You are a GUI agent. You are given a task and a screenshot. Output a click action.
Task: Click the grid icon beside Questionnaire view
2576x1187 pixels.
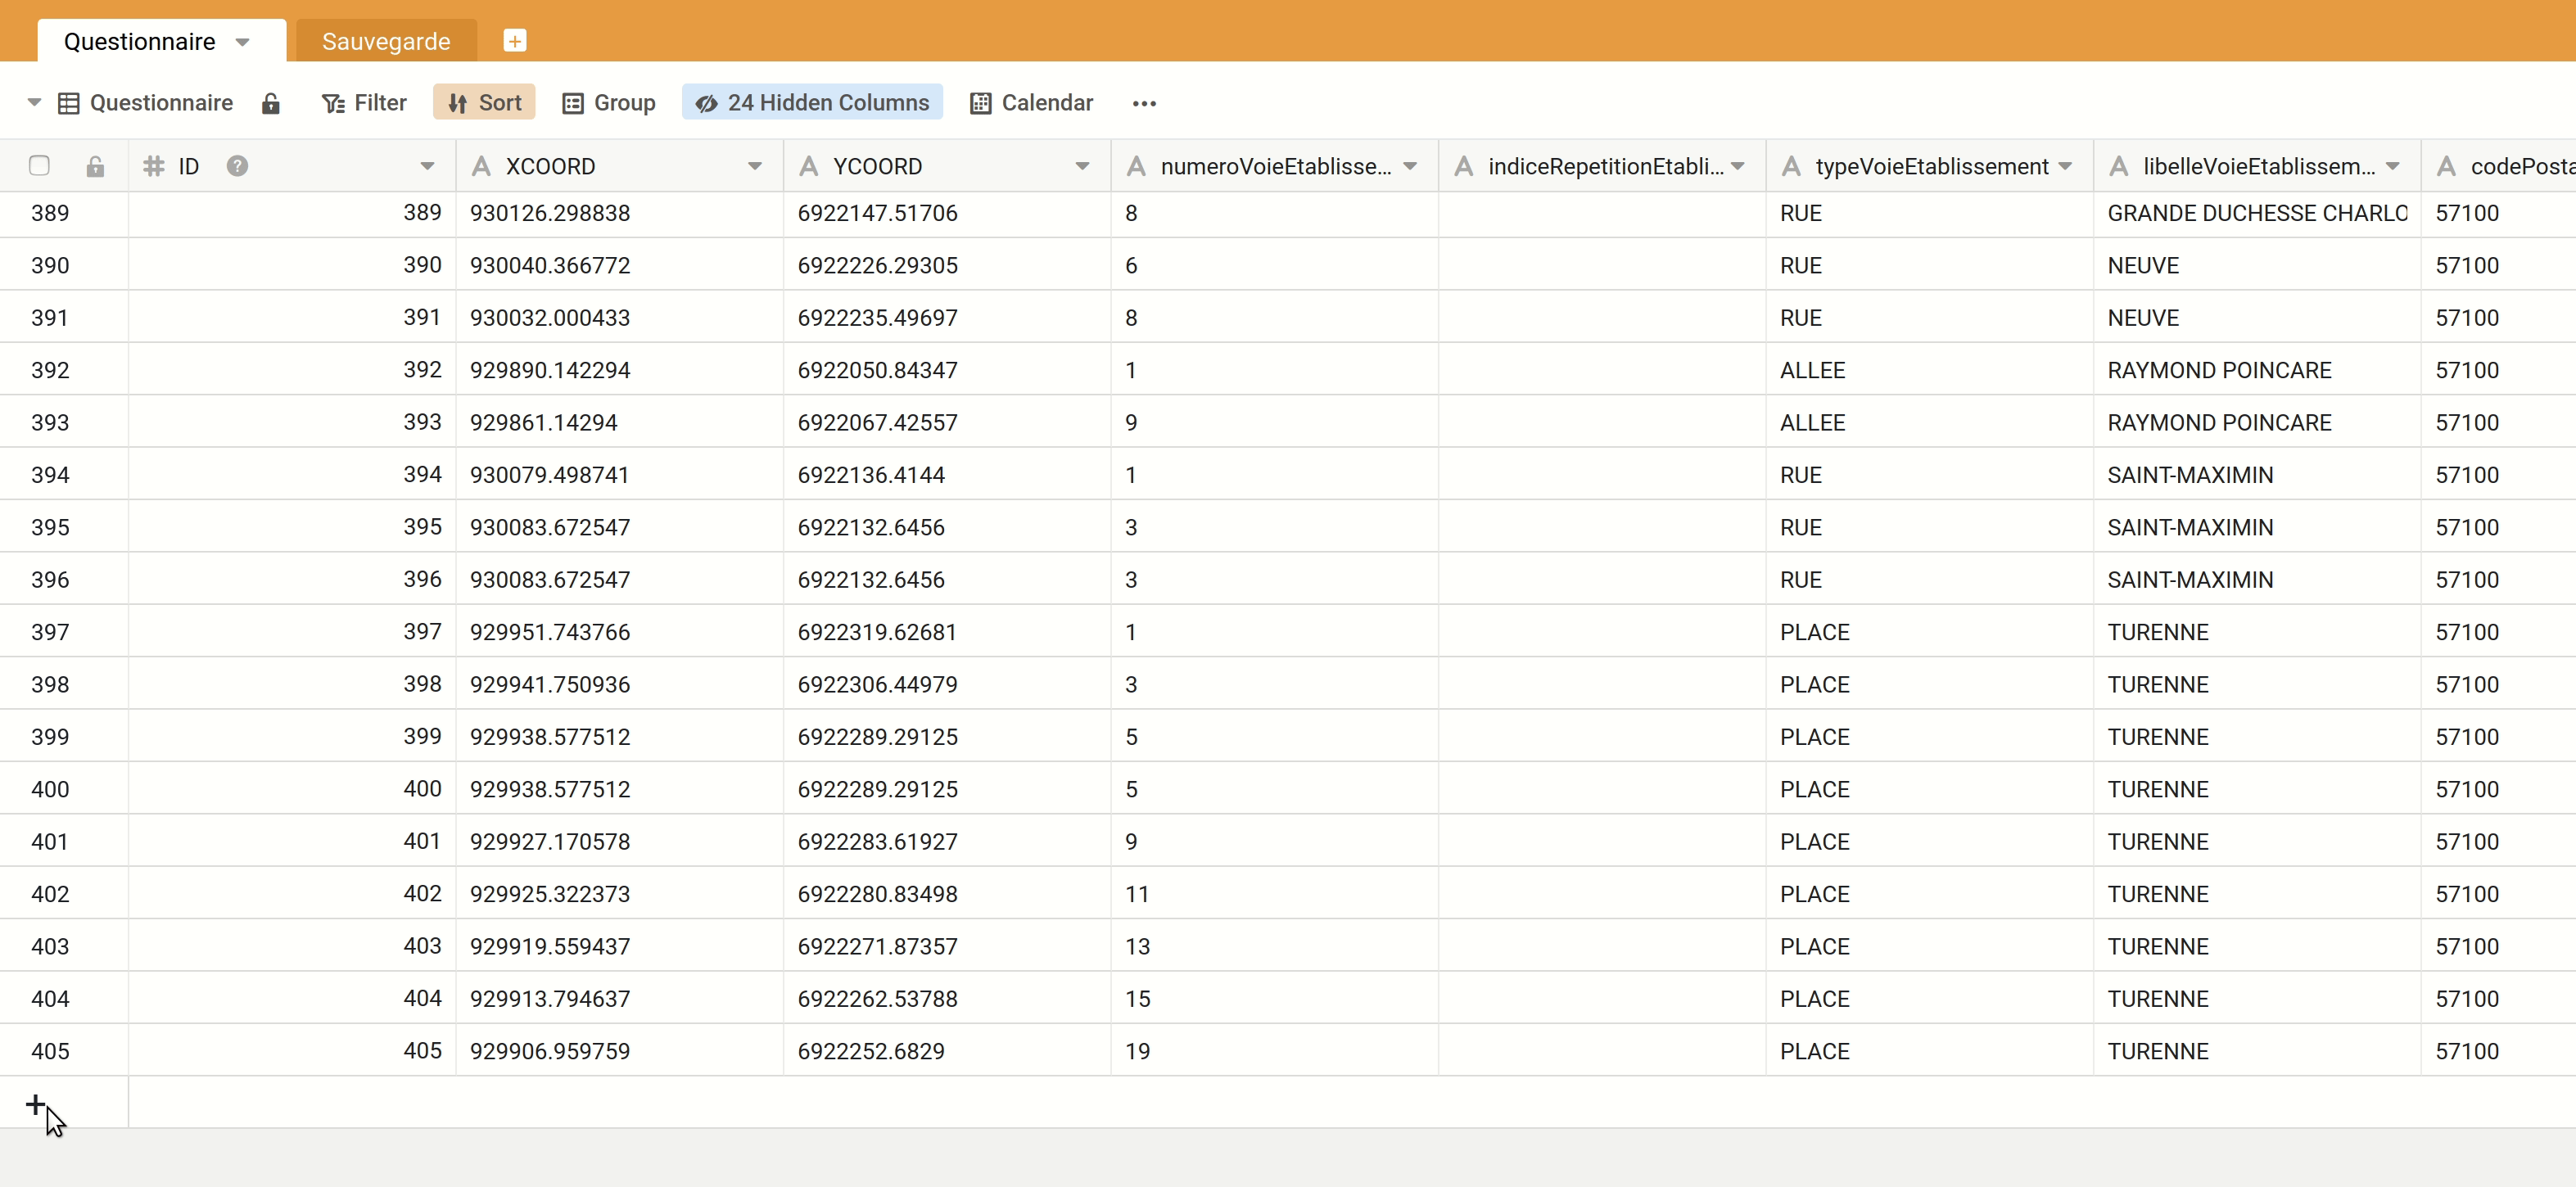[68, 102]
